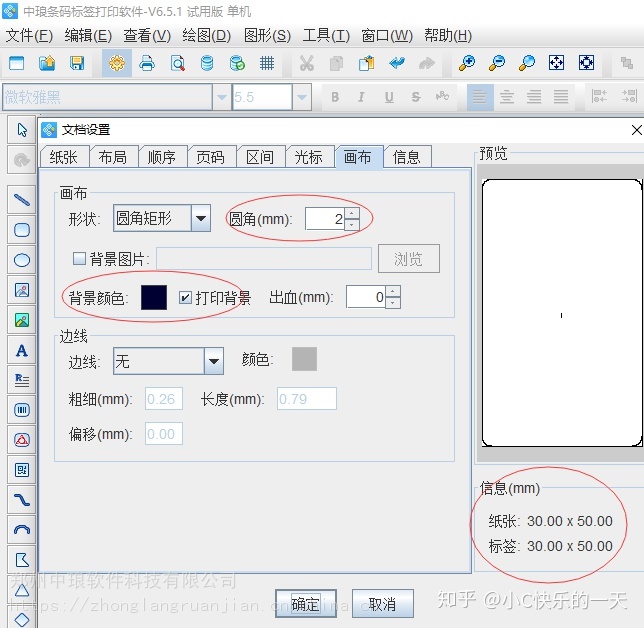Click the 浏览 browse button
This screenshot has width=644, height=628.
tap(408, 259)
